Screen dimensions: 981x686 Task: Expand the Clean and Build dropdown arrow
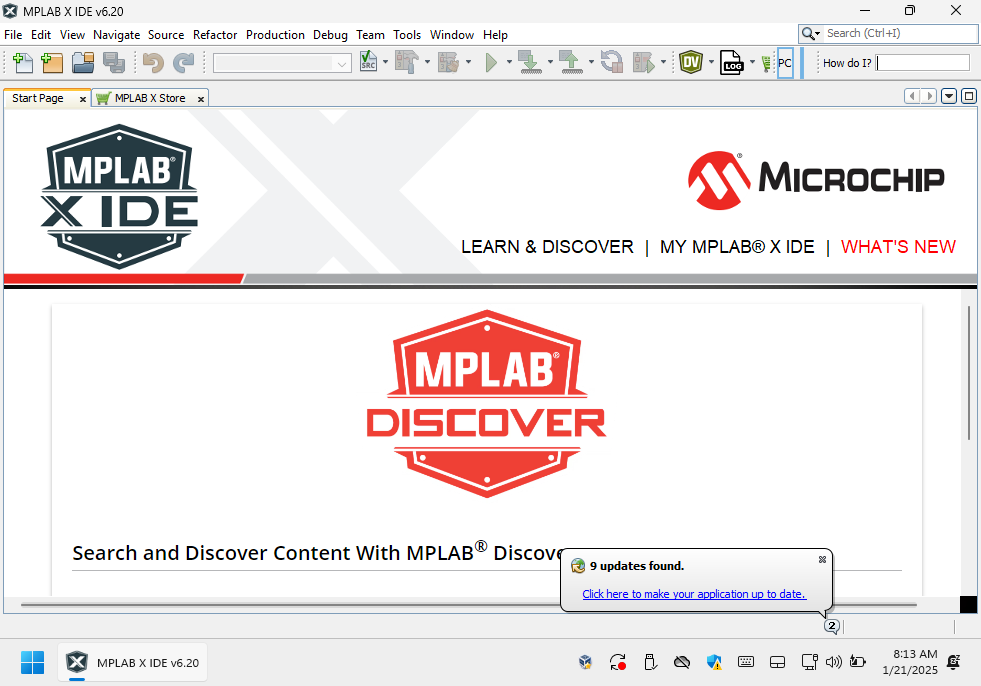[x=469, y=62]
